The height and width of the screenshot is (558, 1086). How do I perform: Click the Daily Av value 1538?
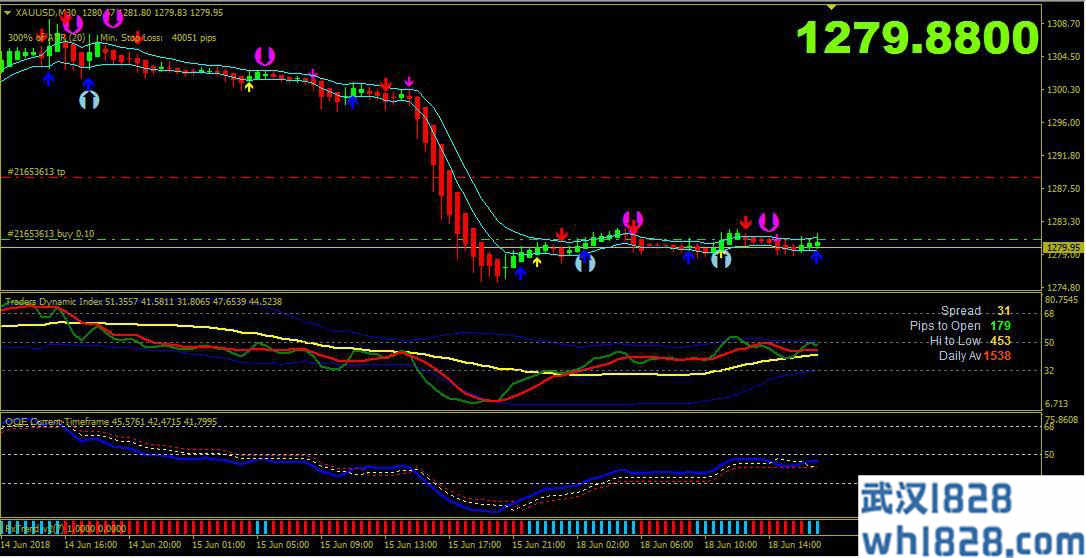click(x=996, y=355)
